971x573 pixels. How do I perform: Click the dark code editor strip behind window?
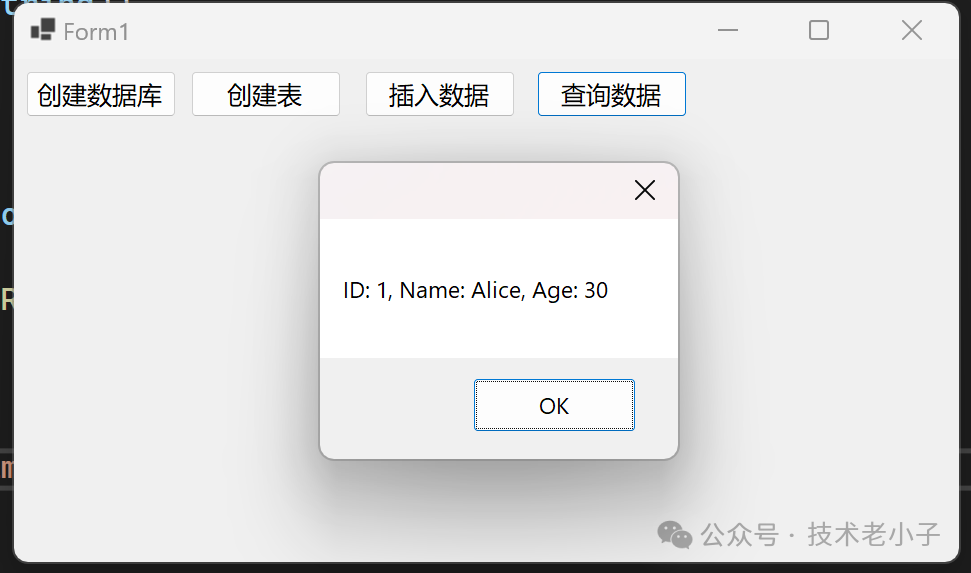(x=6, y=372)
